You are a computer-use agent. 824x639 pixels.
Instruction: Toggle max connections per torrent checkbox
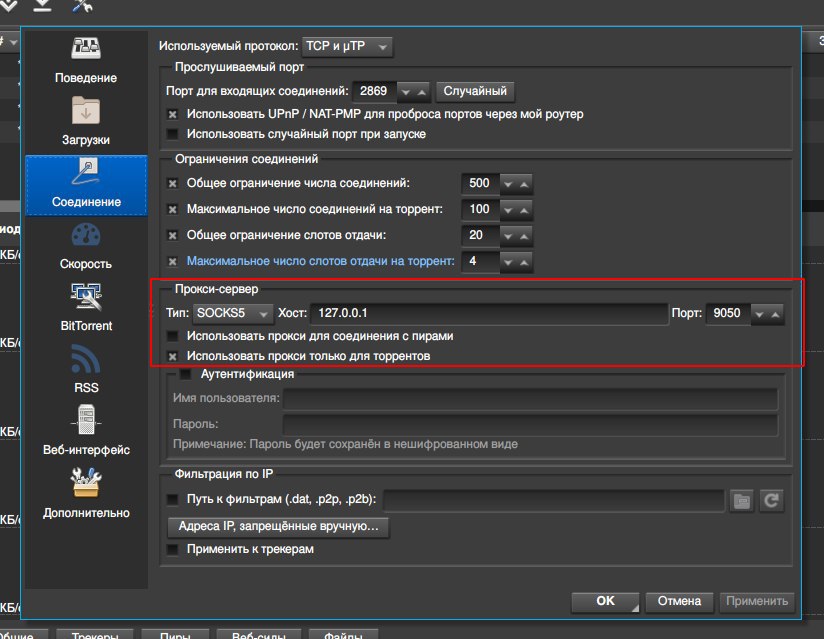(172, 209)
